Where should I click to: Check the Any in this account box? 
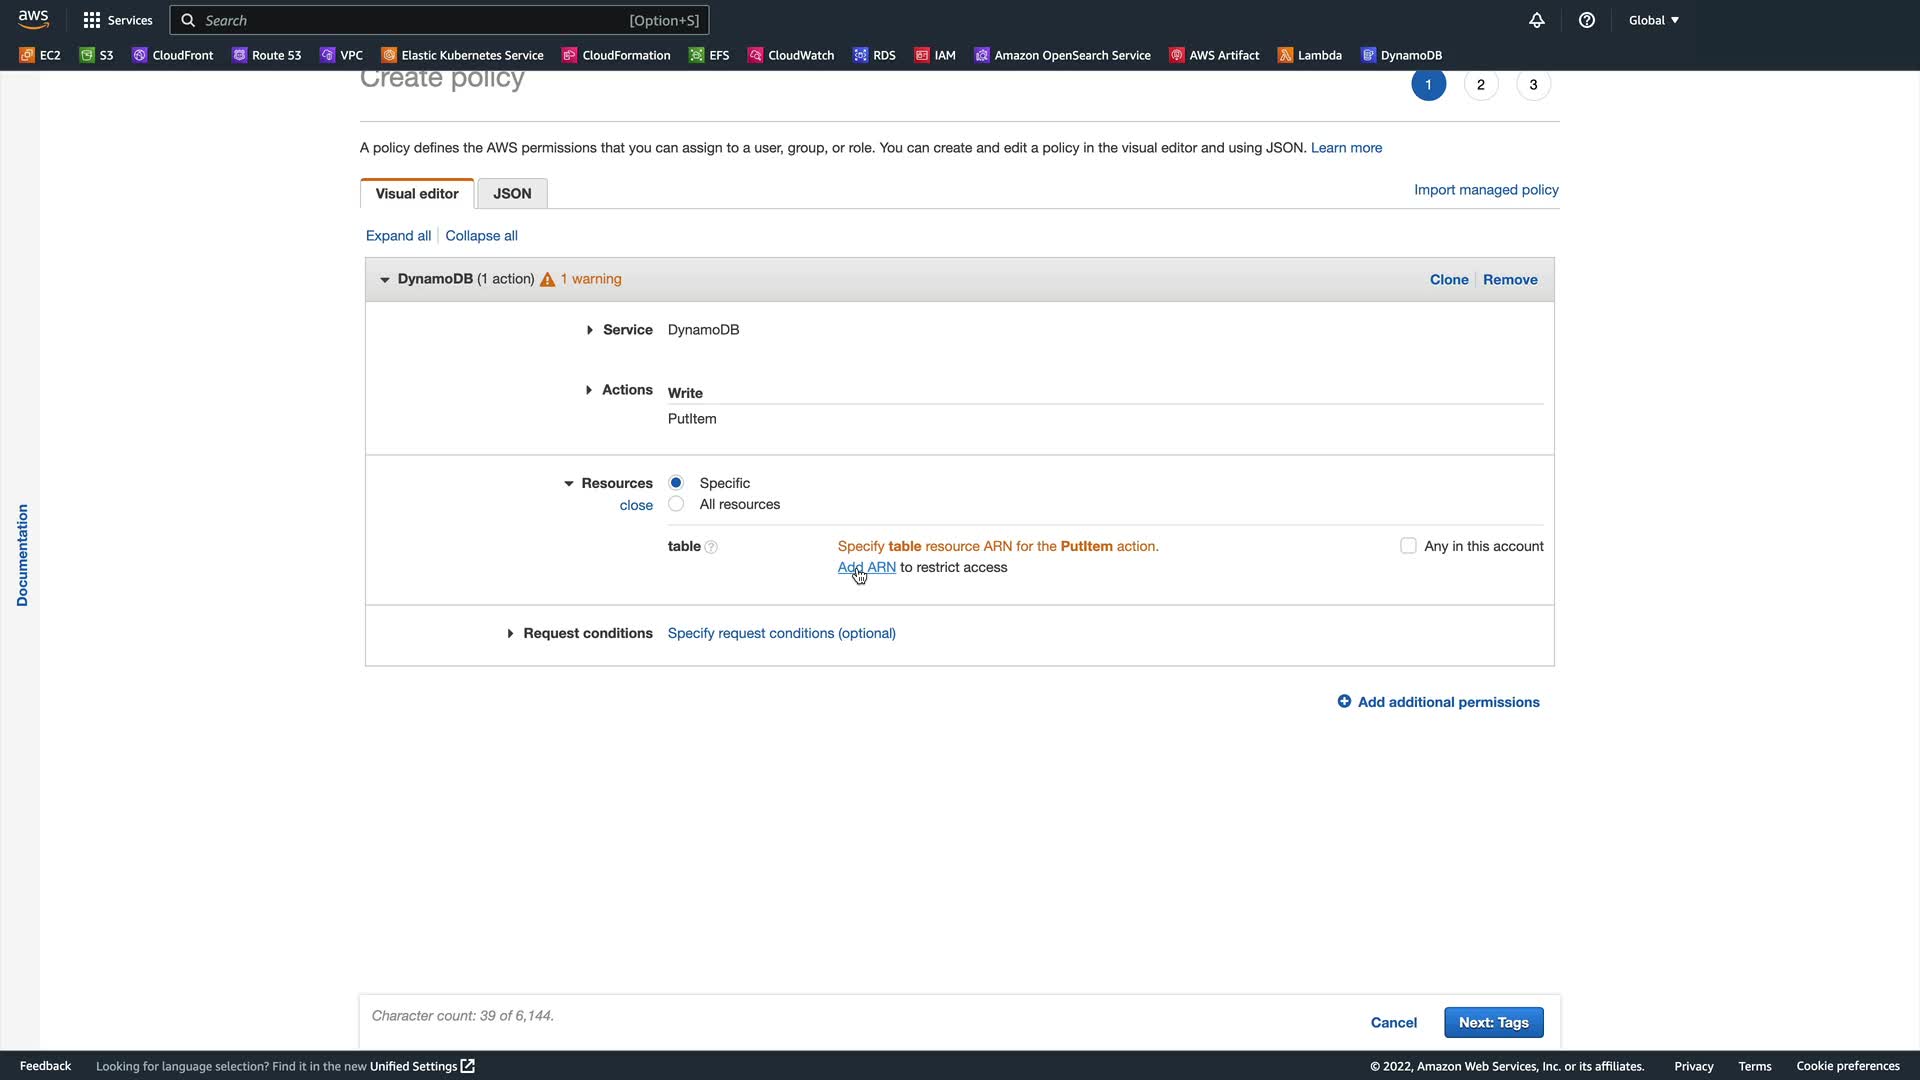[1408, 546]
